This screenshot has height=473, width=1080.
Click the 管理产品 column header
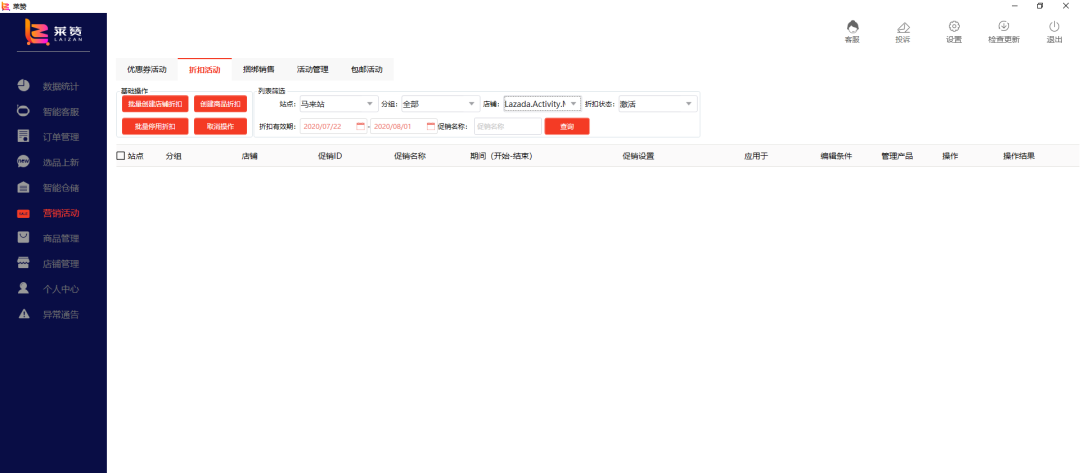[x=897, y=156]
